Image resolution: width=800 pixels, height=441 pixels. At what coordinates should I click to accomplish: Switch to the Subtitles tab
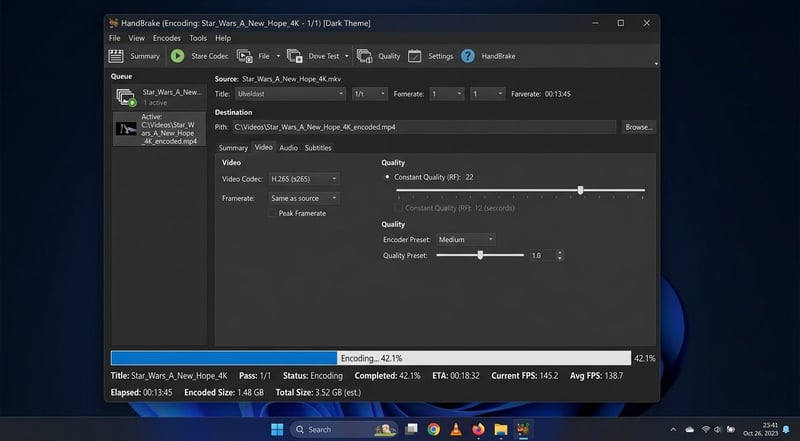point(318,148)
